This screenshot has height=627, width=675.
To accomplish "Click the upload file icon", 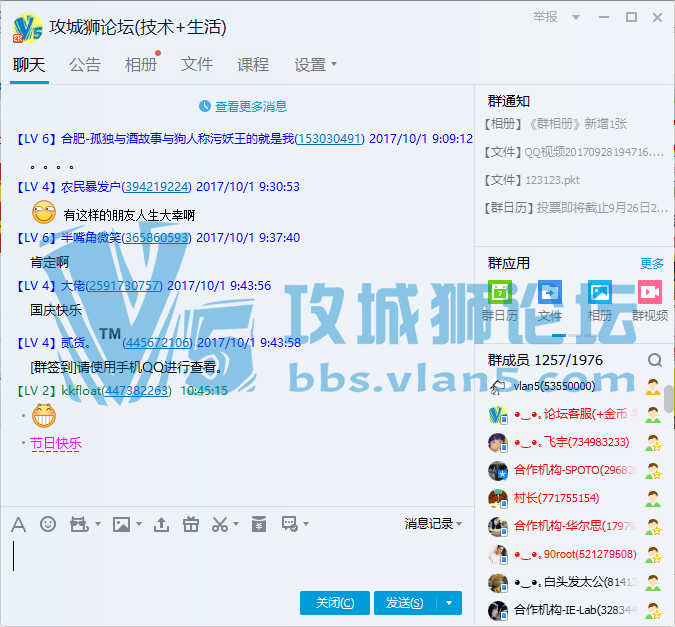I will (x=161, y=524).
